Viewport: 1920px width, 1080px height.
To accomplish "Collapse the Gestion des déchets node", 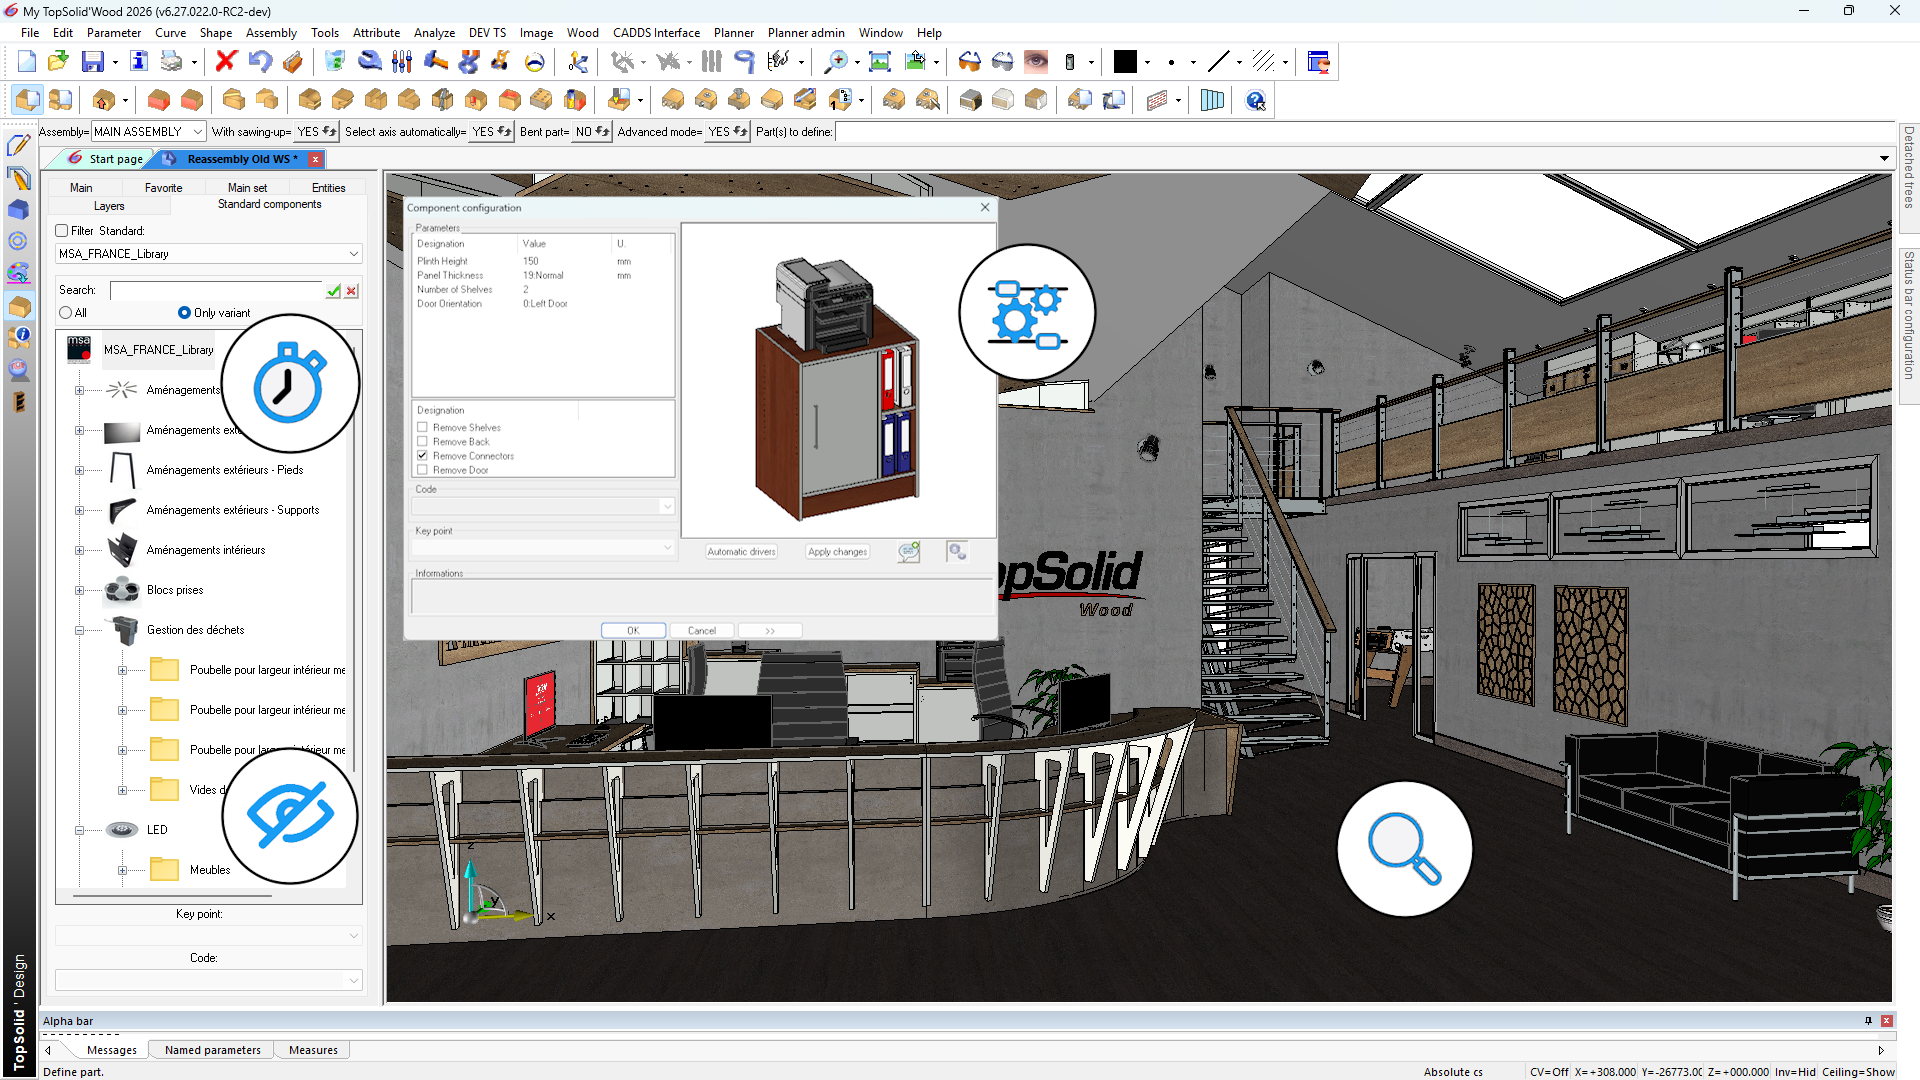I will point(79,630).
